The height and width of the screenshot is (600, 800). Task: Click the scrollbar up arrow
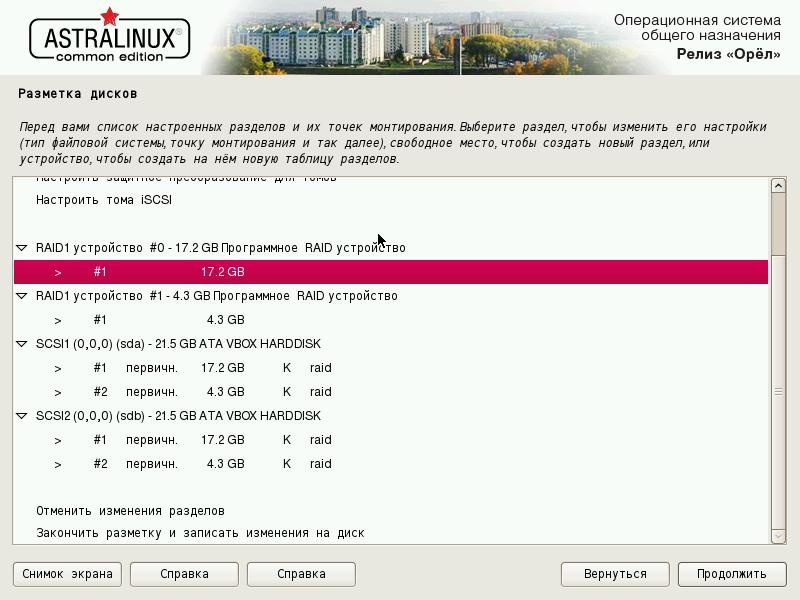(778, 186)
